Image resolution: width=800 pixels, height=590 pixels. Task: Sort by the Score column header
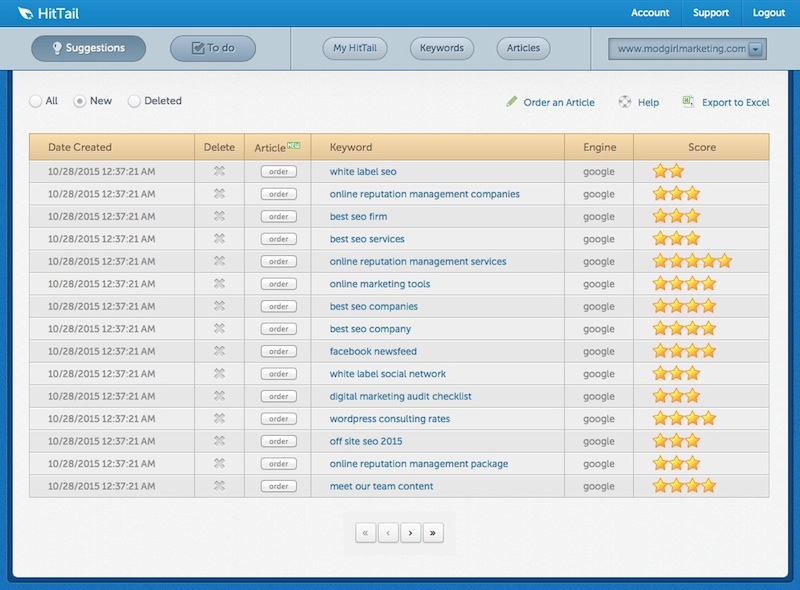(702, 147)
